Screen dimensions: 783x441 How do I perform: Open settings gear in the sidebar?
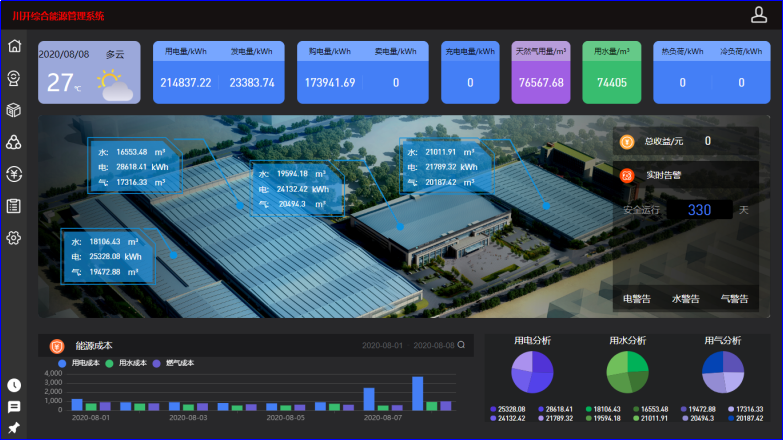coord(14,238)
